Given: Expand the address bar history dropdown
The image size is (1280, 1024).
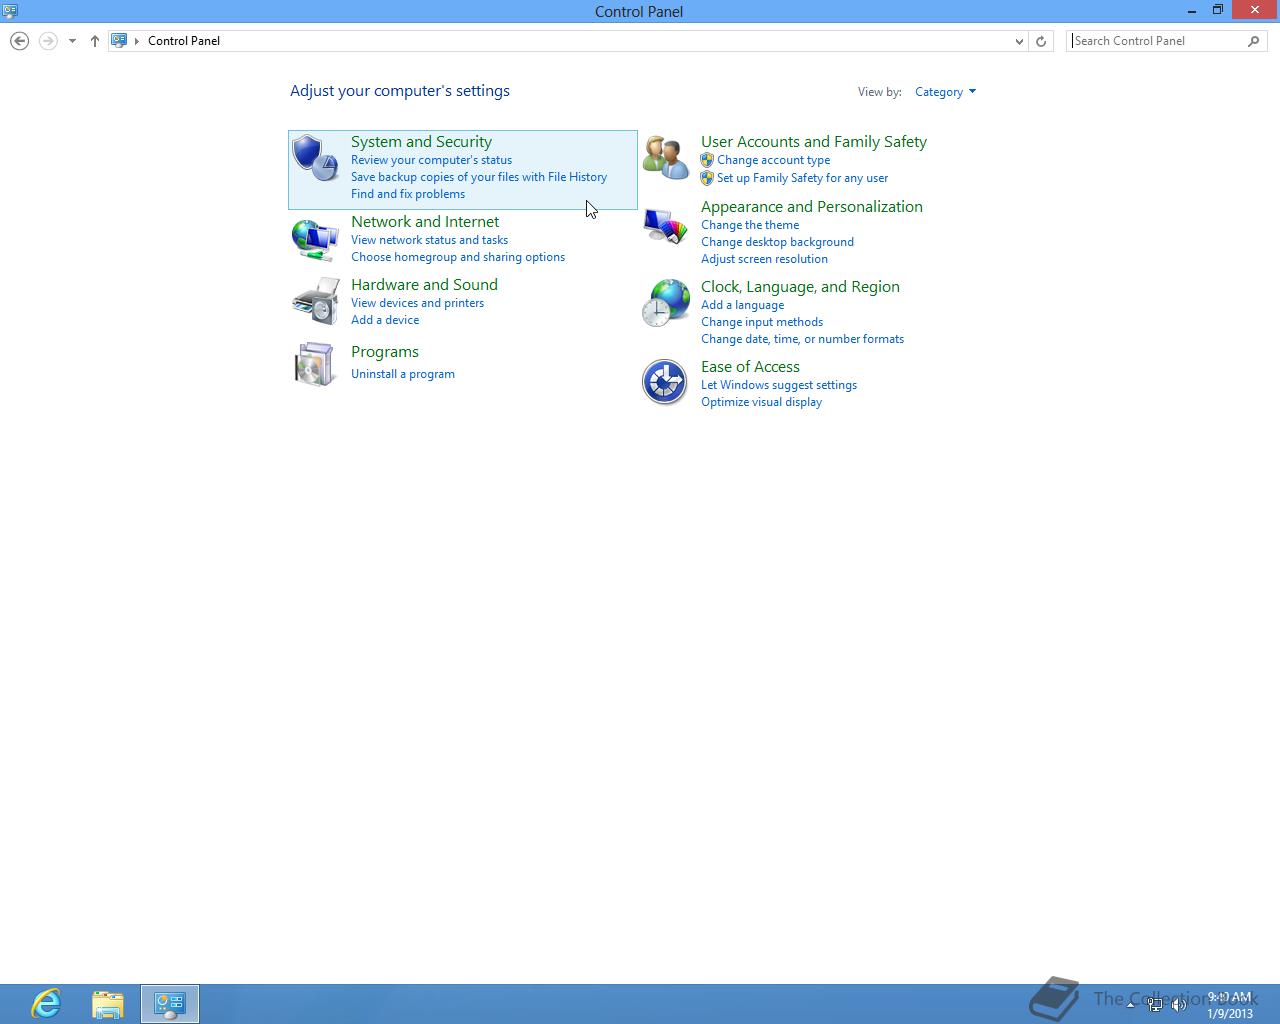Looking at the screenshot, I should pos(1019,41).
